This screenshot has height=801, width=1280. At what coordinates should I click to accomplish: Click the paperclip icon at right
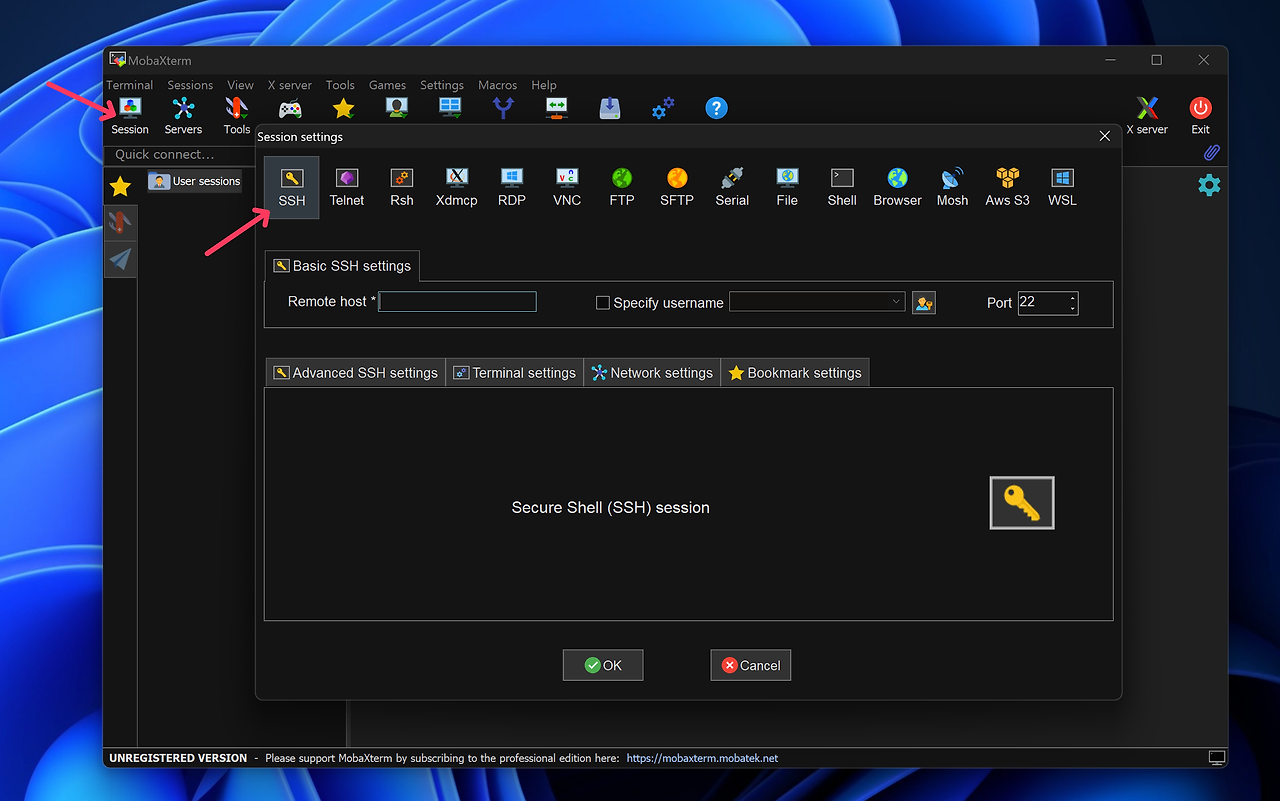click(x=1211, y=153)
